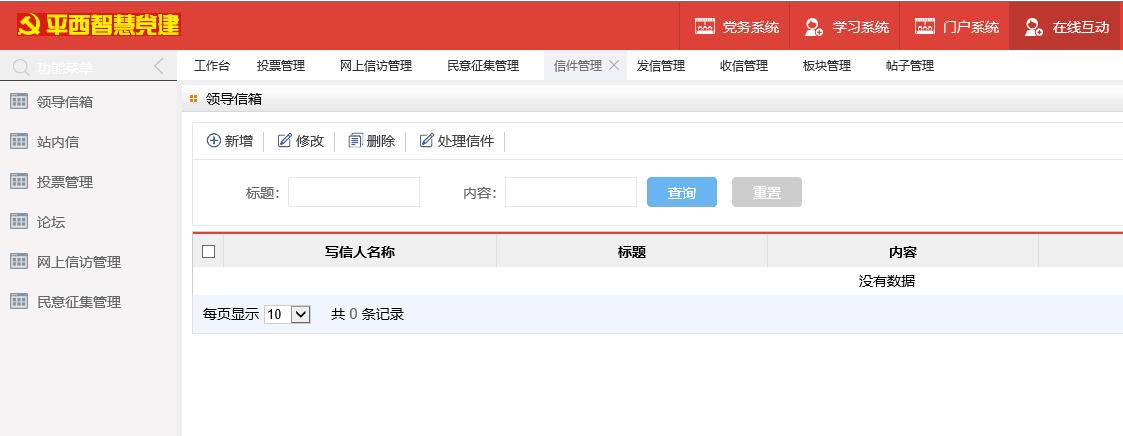The width and height of the screenshot is (1123, 436).
Task: Switch to the 工作台 tab
Action: click(x=212, y=66)
